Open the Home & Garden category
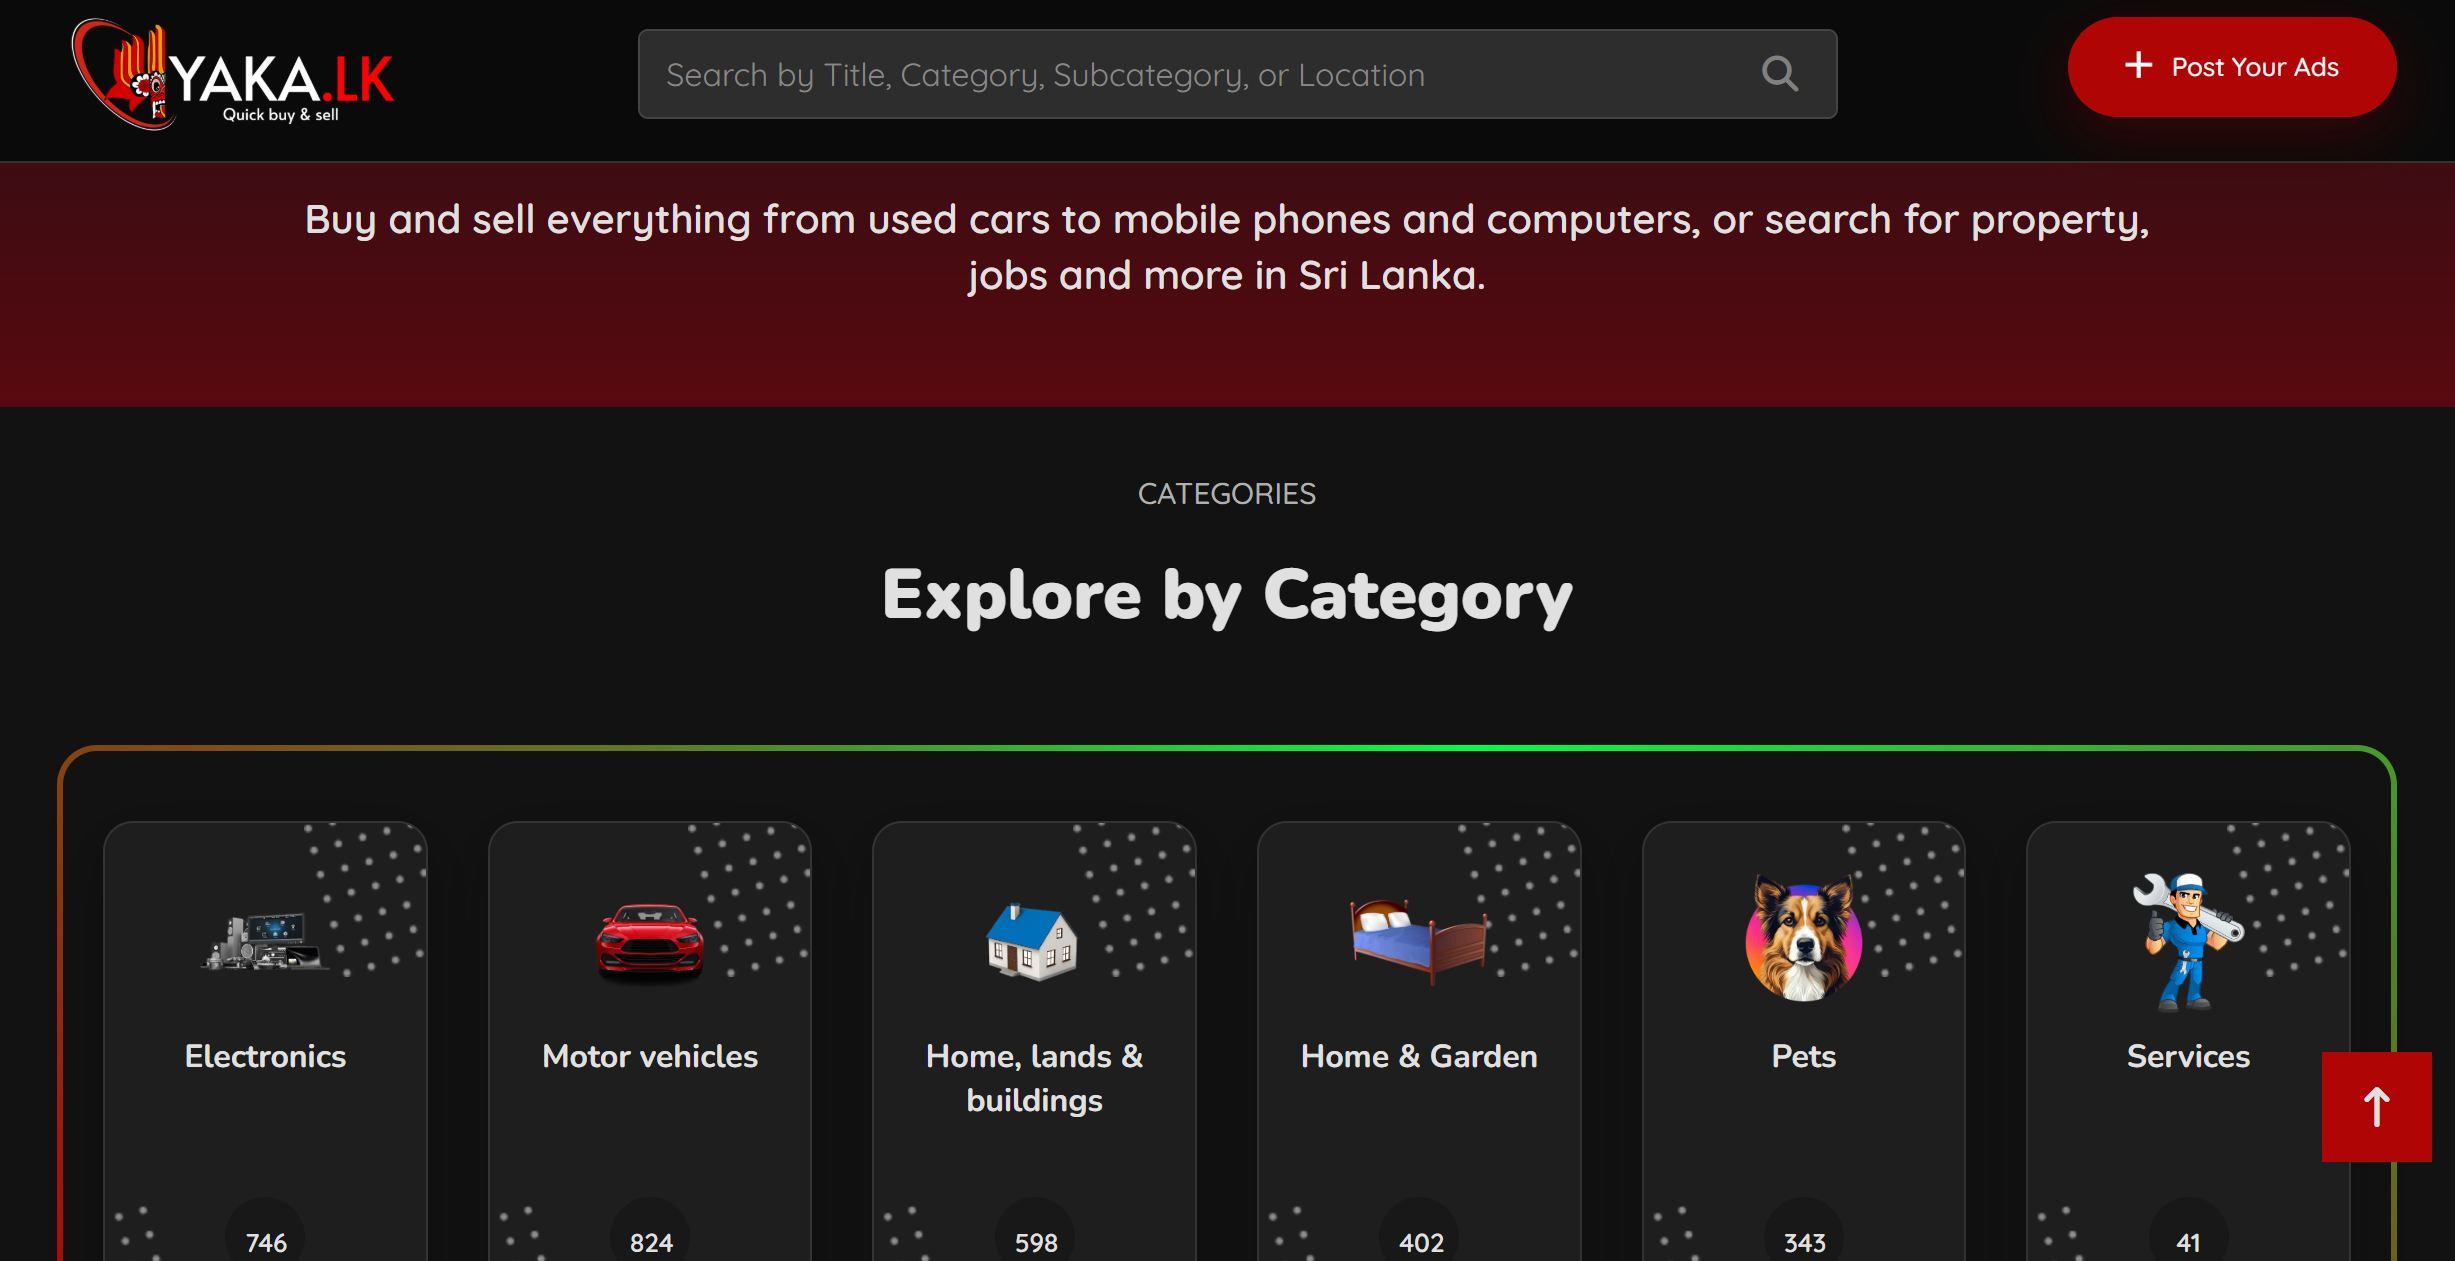The width and height of the screenshot is (2455, 1261). [x=1419, y=1056]
